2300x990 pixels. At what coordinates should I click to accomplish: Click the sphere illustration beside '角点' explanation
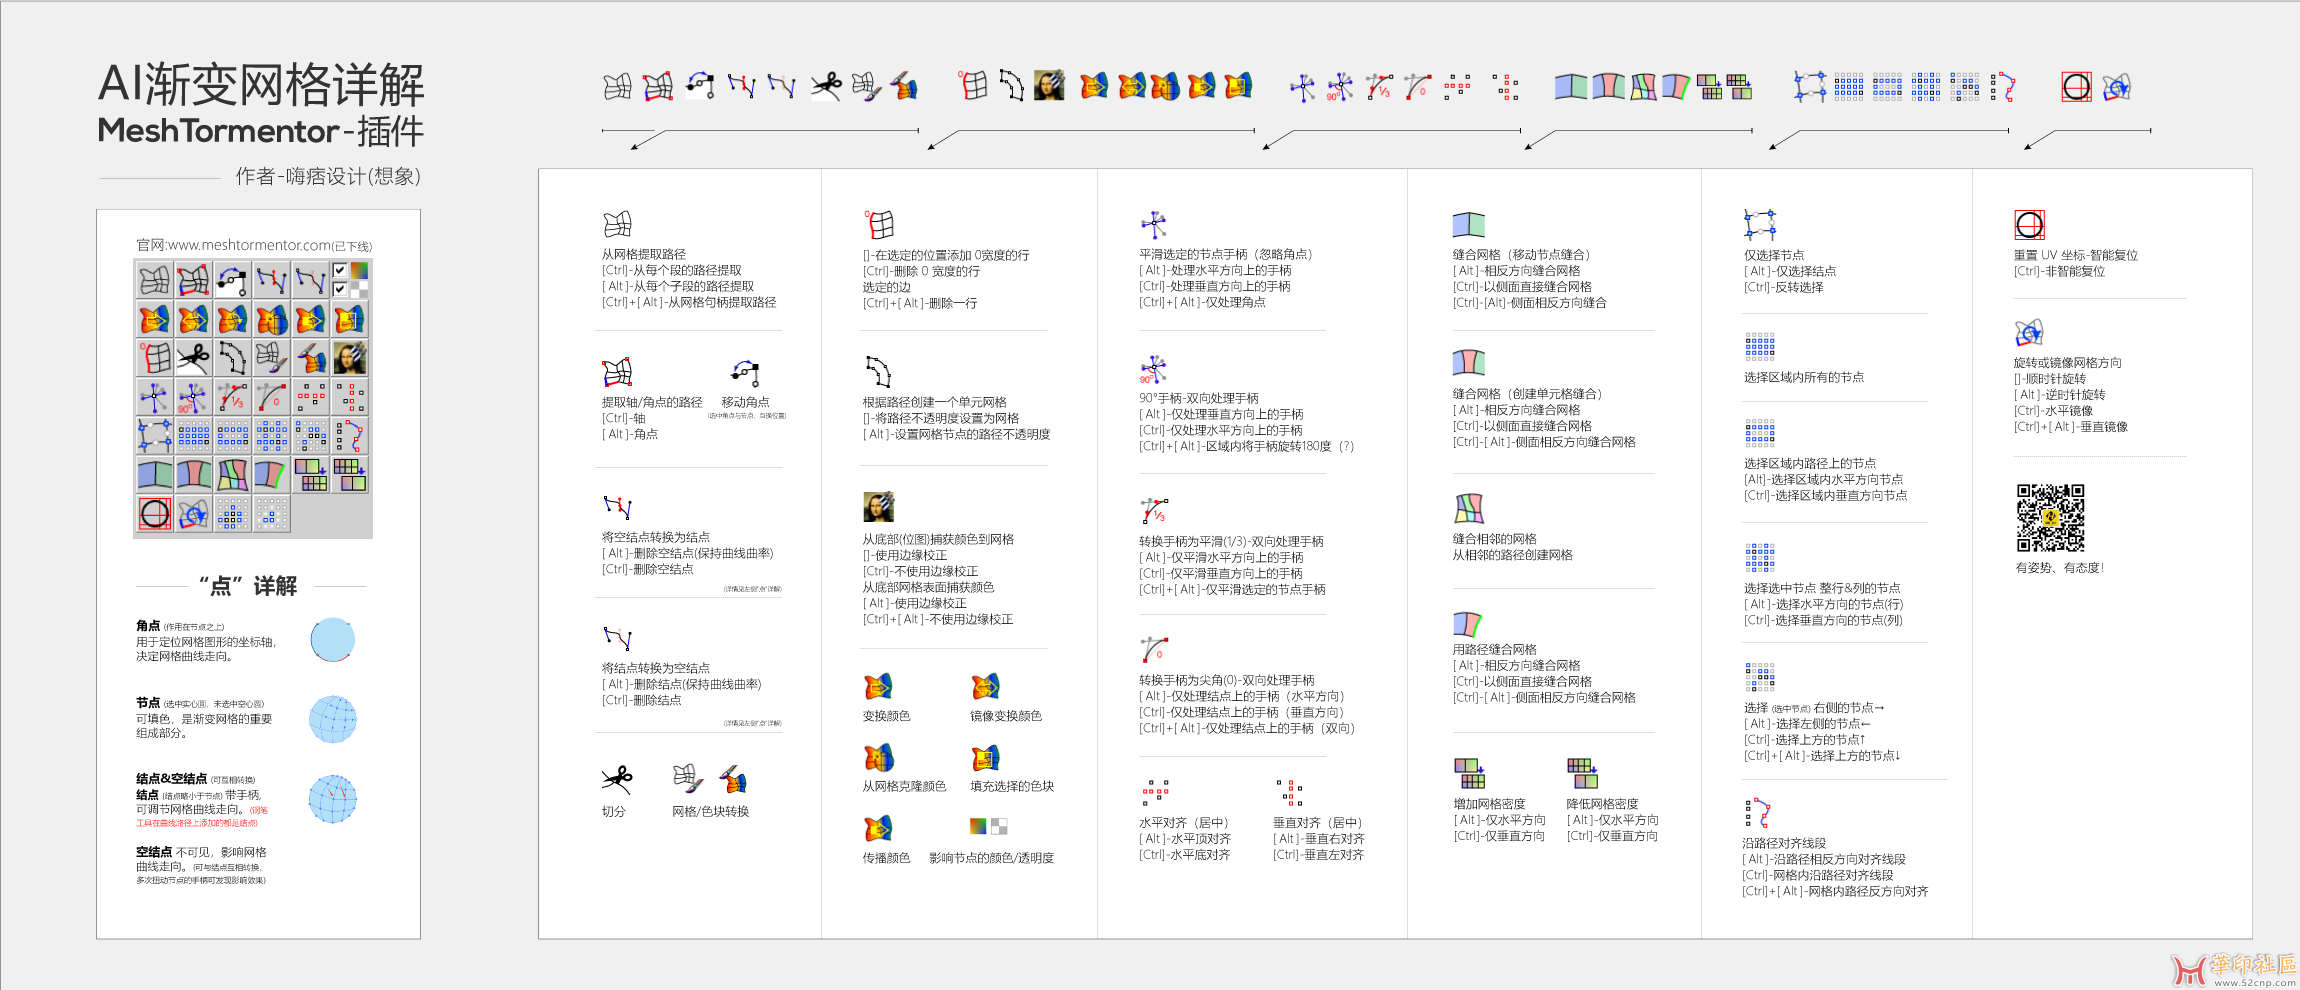[333, 640]
